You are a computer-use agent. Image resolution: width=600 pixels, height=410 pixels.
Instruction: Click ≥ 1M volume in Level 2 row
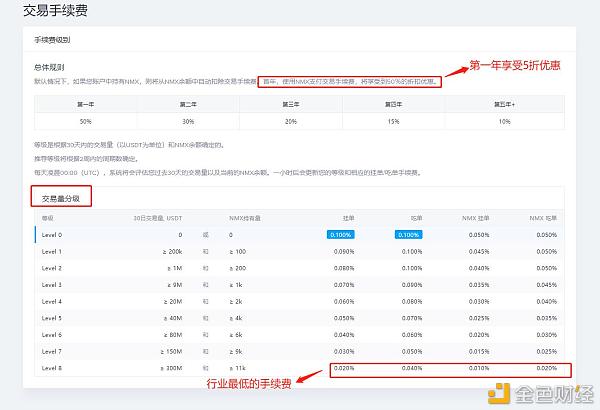pyautogui.click(x=174, y=268)
